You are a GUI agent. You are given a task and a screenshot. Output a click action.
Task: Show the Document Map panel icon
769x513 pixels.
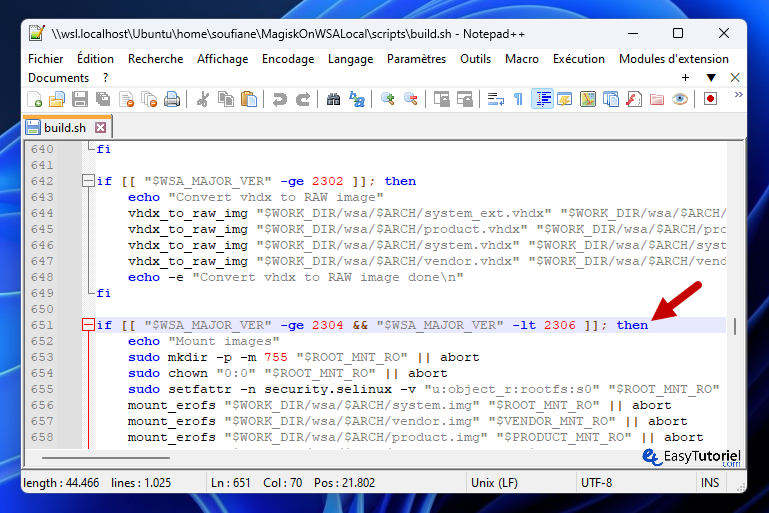tap(588, 100)
